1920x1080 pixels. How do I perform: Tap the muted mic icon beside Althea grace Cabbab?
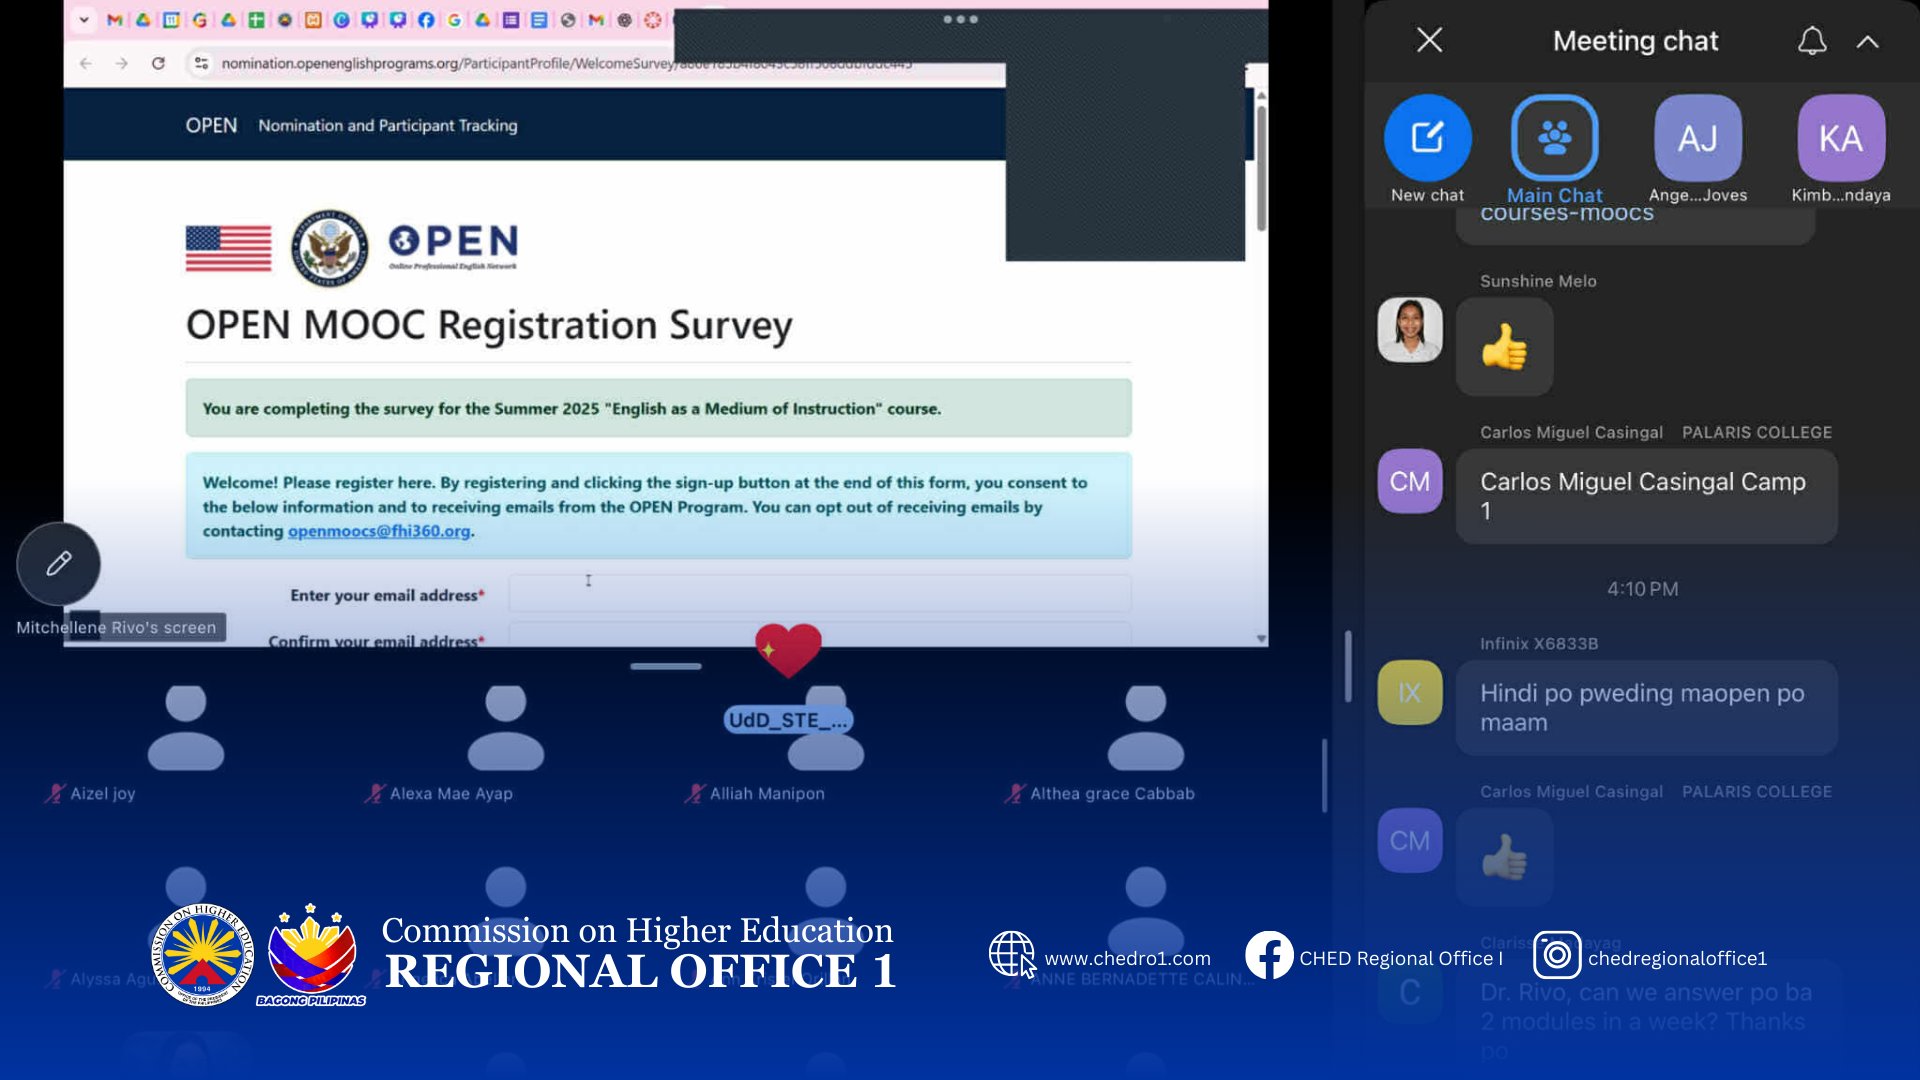pyautogui.click(x=1015, y=793)
